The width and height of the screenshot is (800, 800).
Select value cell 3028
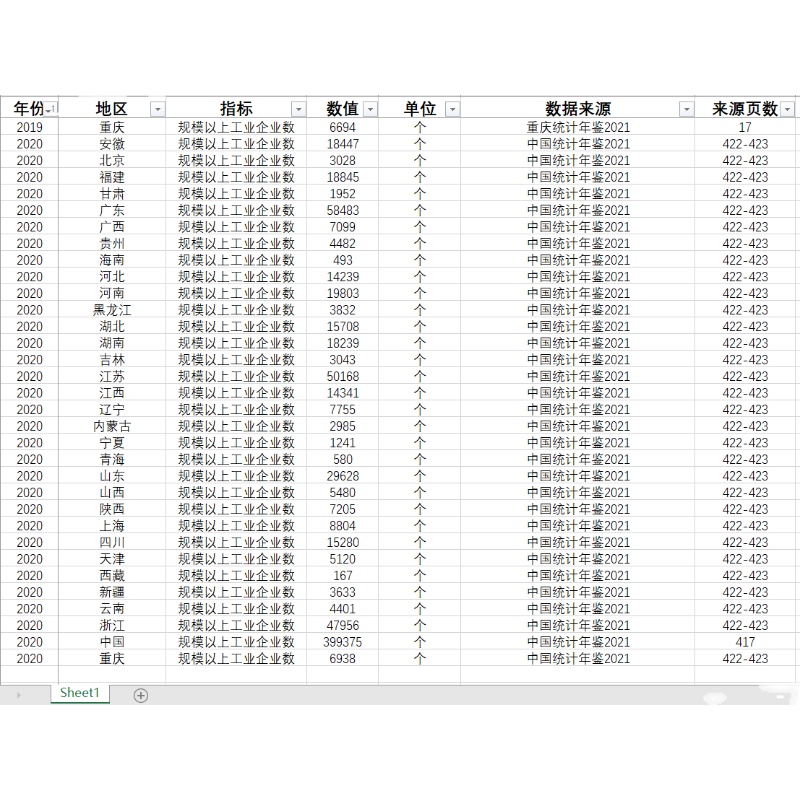[x=342, y=160]
